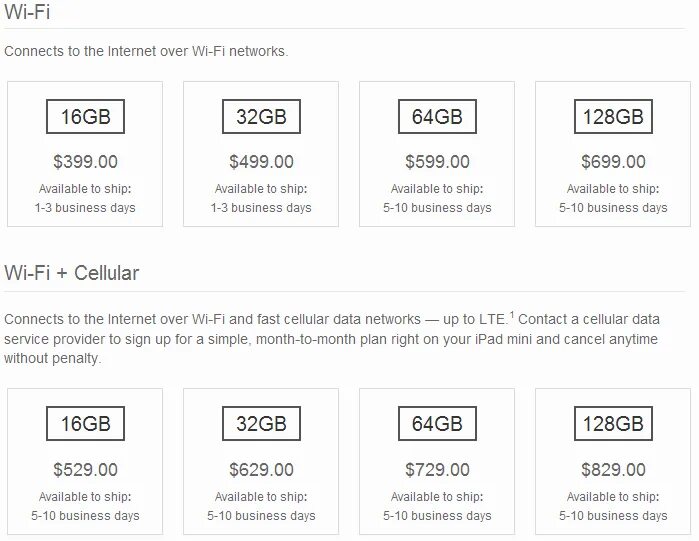Choose the Wi-Fi + Cellular 16GB at $529.00
Screen dimensions: 699x541
pyautogui.click(x=85, y=461)
